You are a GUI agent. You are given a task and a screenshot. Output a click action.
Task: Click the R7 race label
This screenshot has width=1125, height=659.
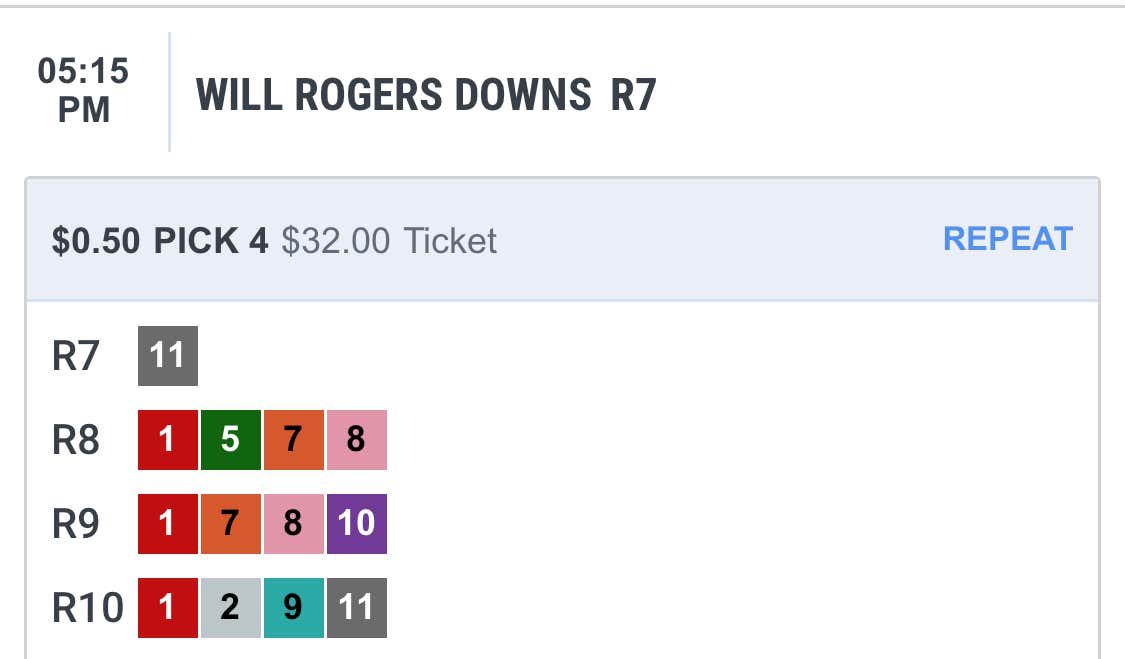tap(75, 356)
